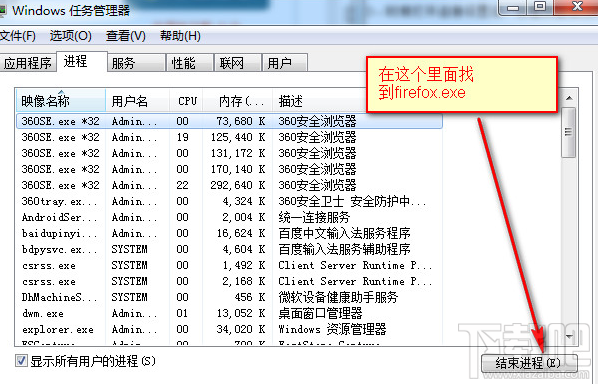The height and width of the screenshot is (384, 598).
Task: Close the Windows 任务管理器 window
Action: click(x=577, y=7)
